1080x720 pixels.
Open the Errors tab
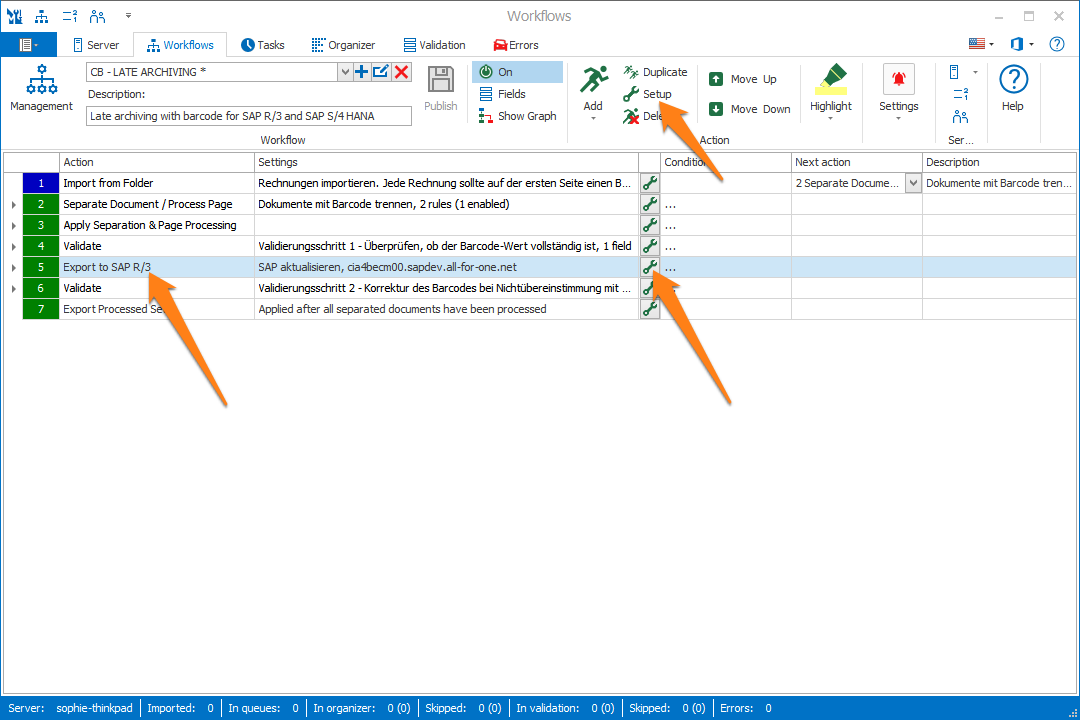516,45
